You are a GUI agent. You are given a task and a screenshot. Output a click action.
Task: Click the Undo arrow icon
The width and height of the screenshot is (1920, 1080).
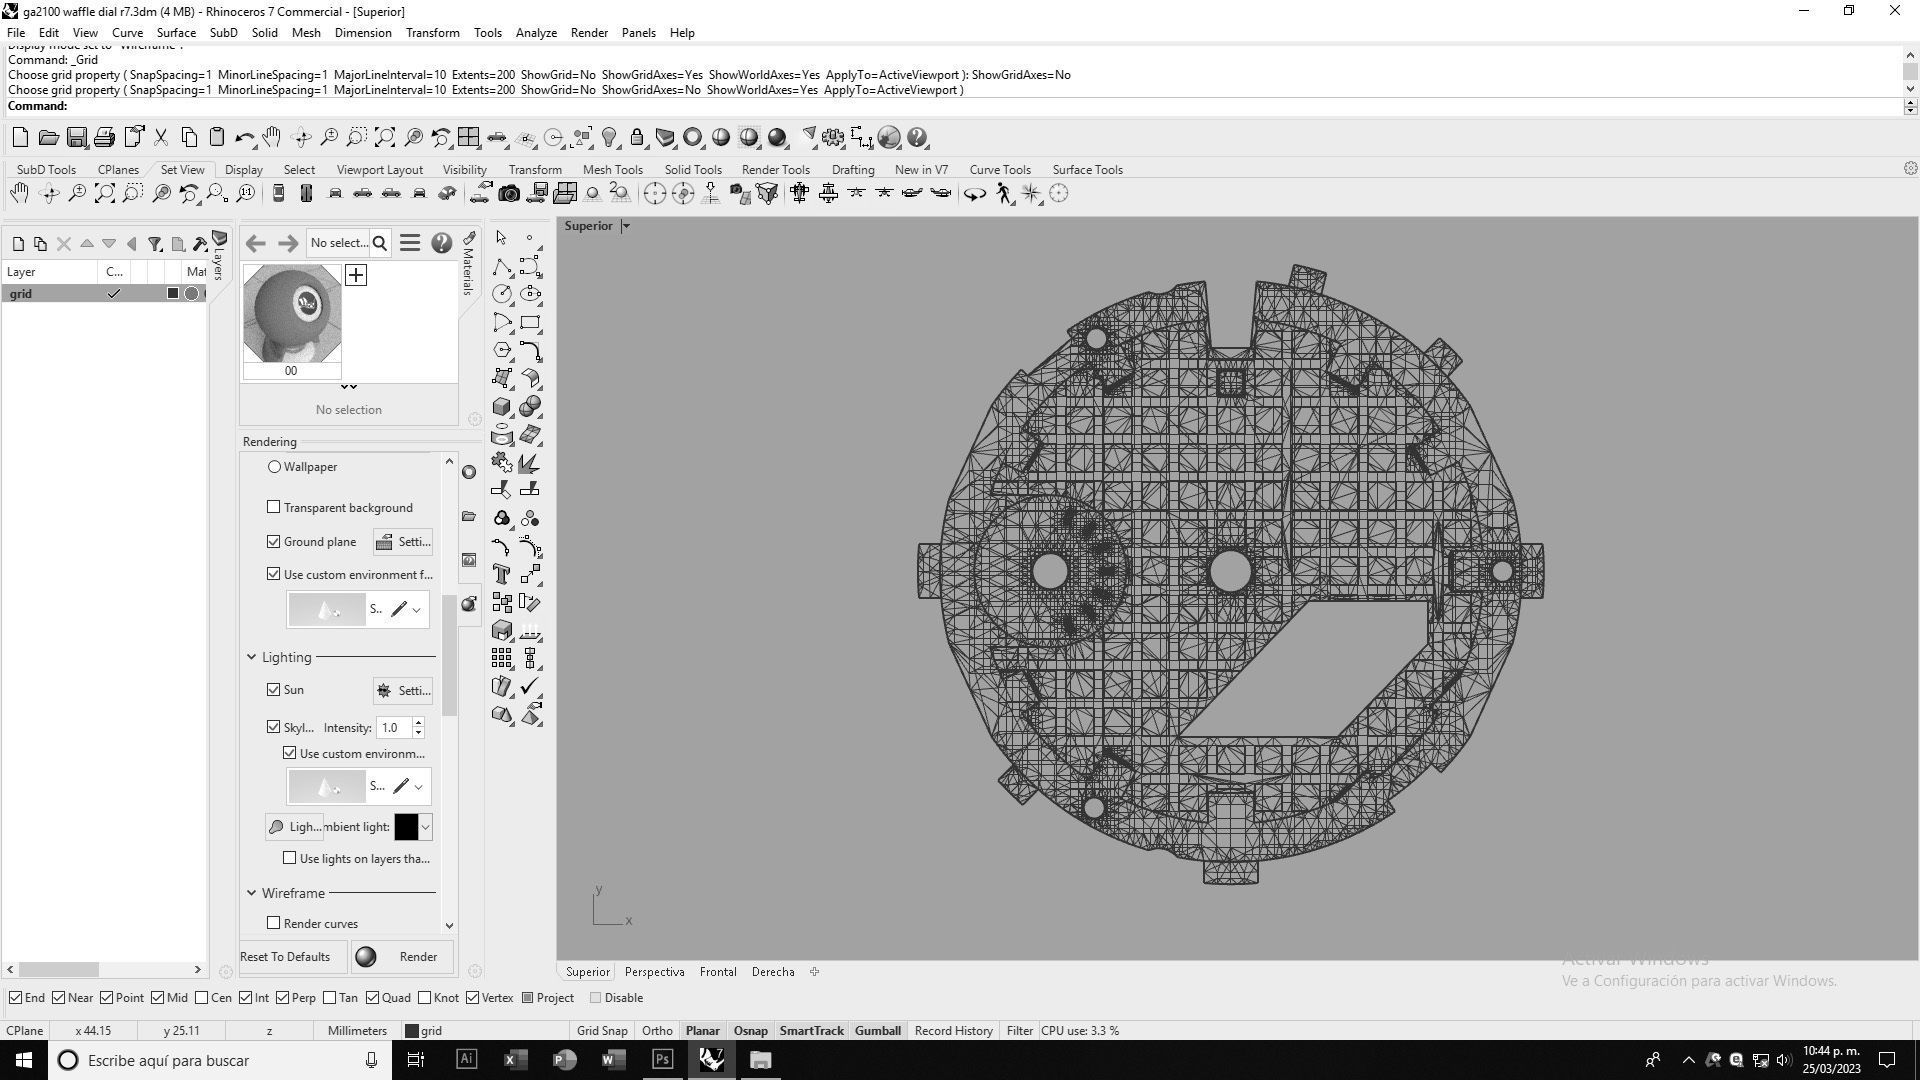[244, 138]
